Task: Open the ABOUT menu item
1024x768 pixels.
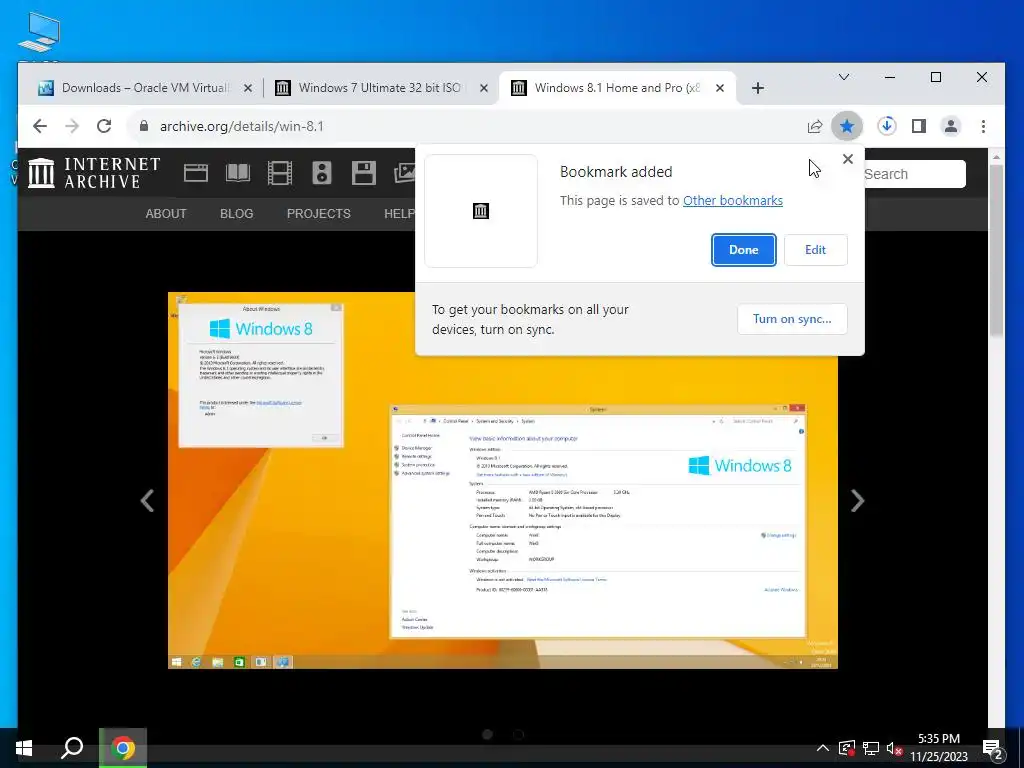Action: click(166, 214)
